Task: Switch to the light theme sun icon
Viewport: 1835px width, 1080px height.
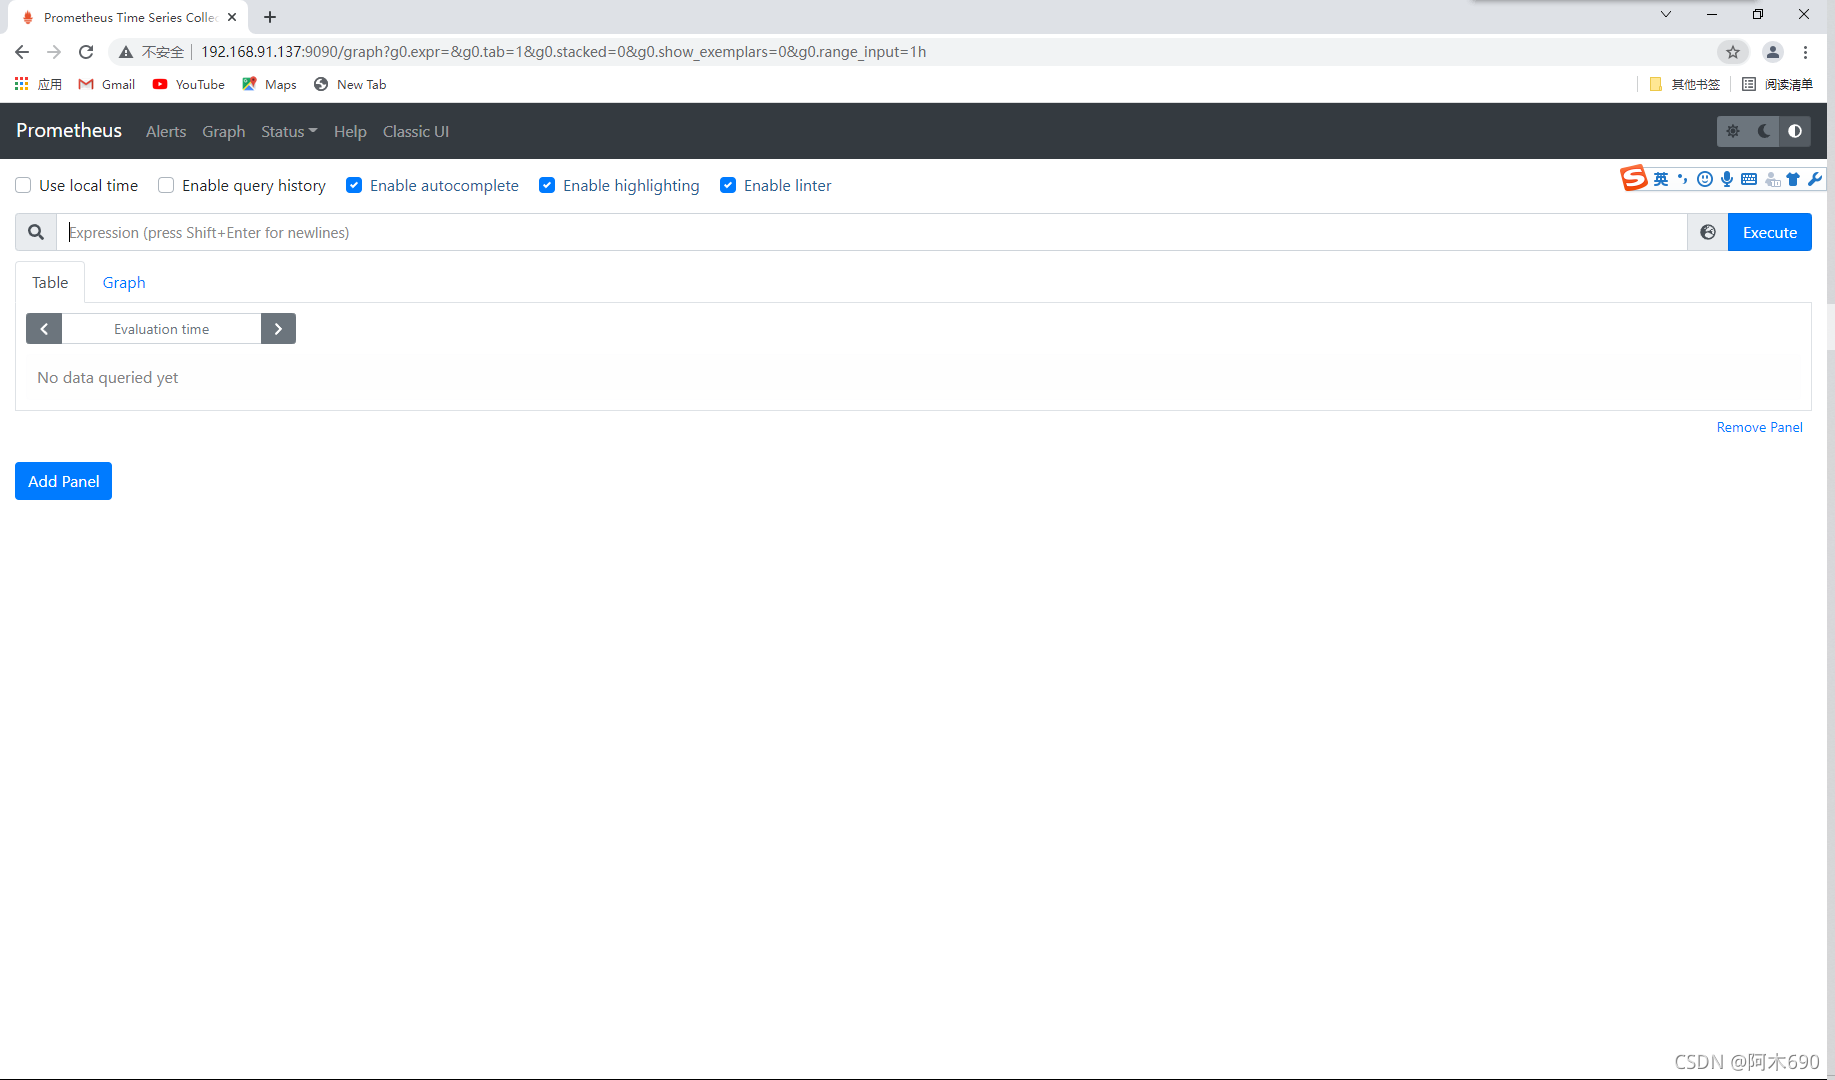Action: coord(1733,131)
